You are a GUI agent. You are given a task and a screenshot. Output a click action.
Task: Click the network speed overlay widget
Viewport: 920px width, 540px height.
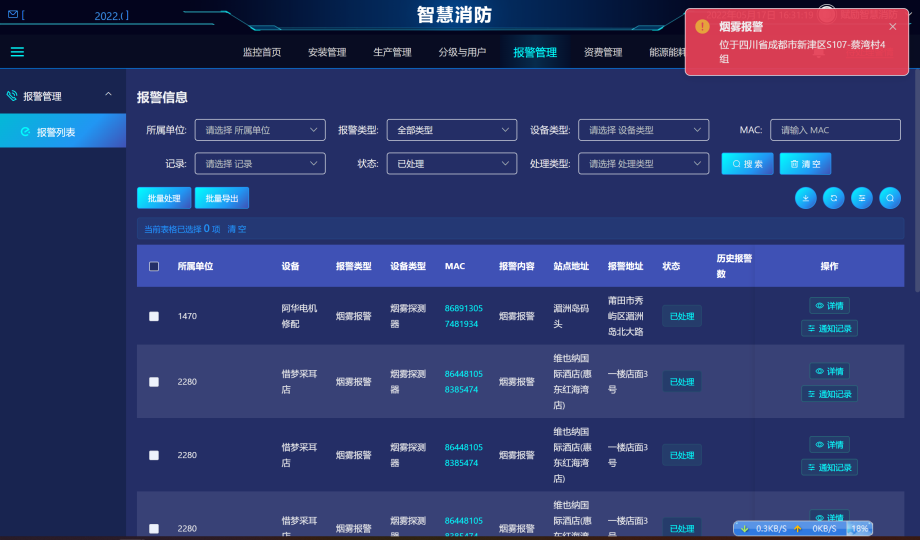[803, 529]
